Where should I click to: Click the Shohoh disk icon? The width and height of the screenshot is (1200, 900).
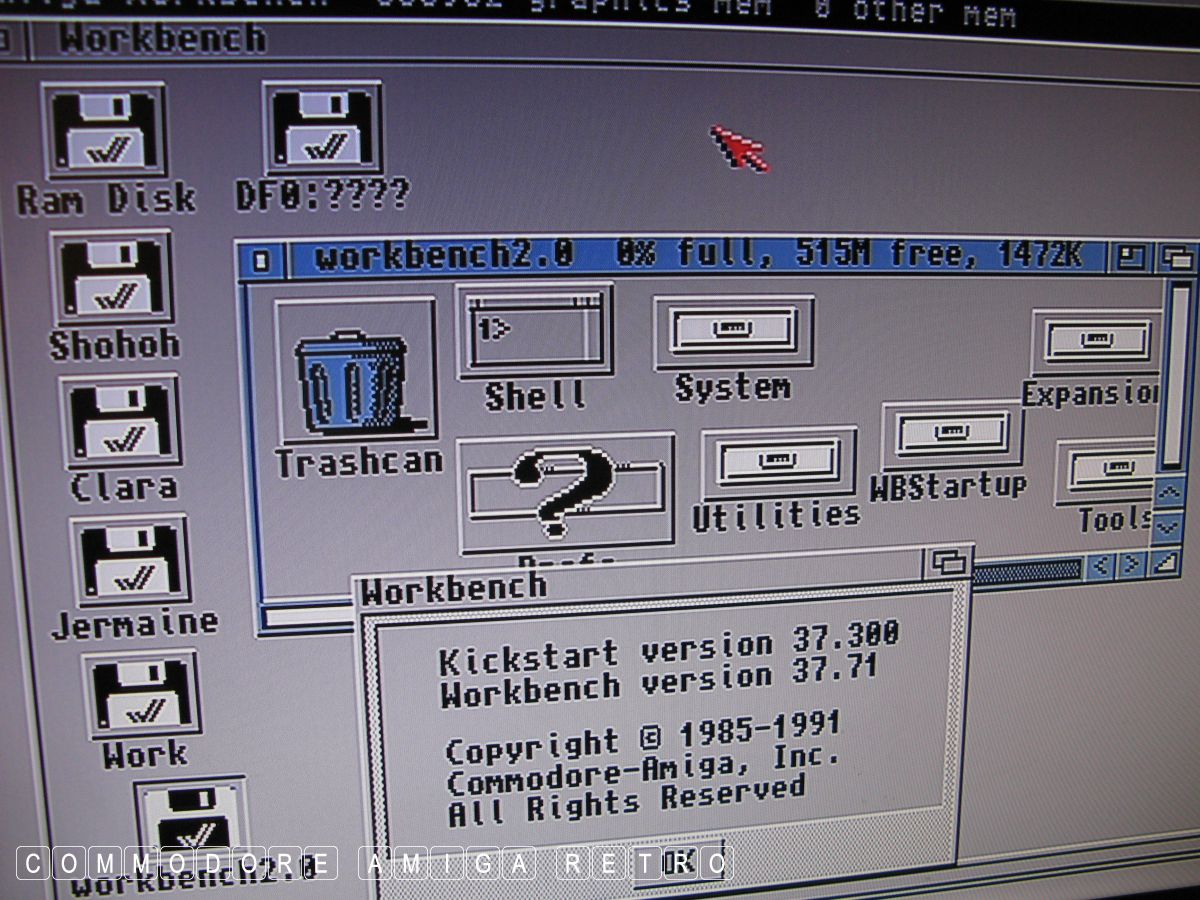coord(112,278)
